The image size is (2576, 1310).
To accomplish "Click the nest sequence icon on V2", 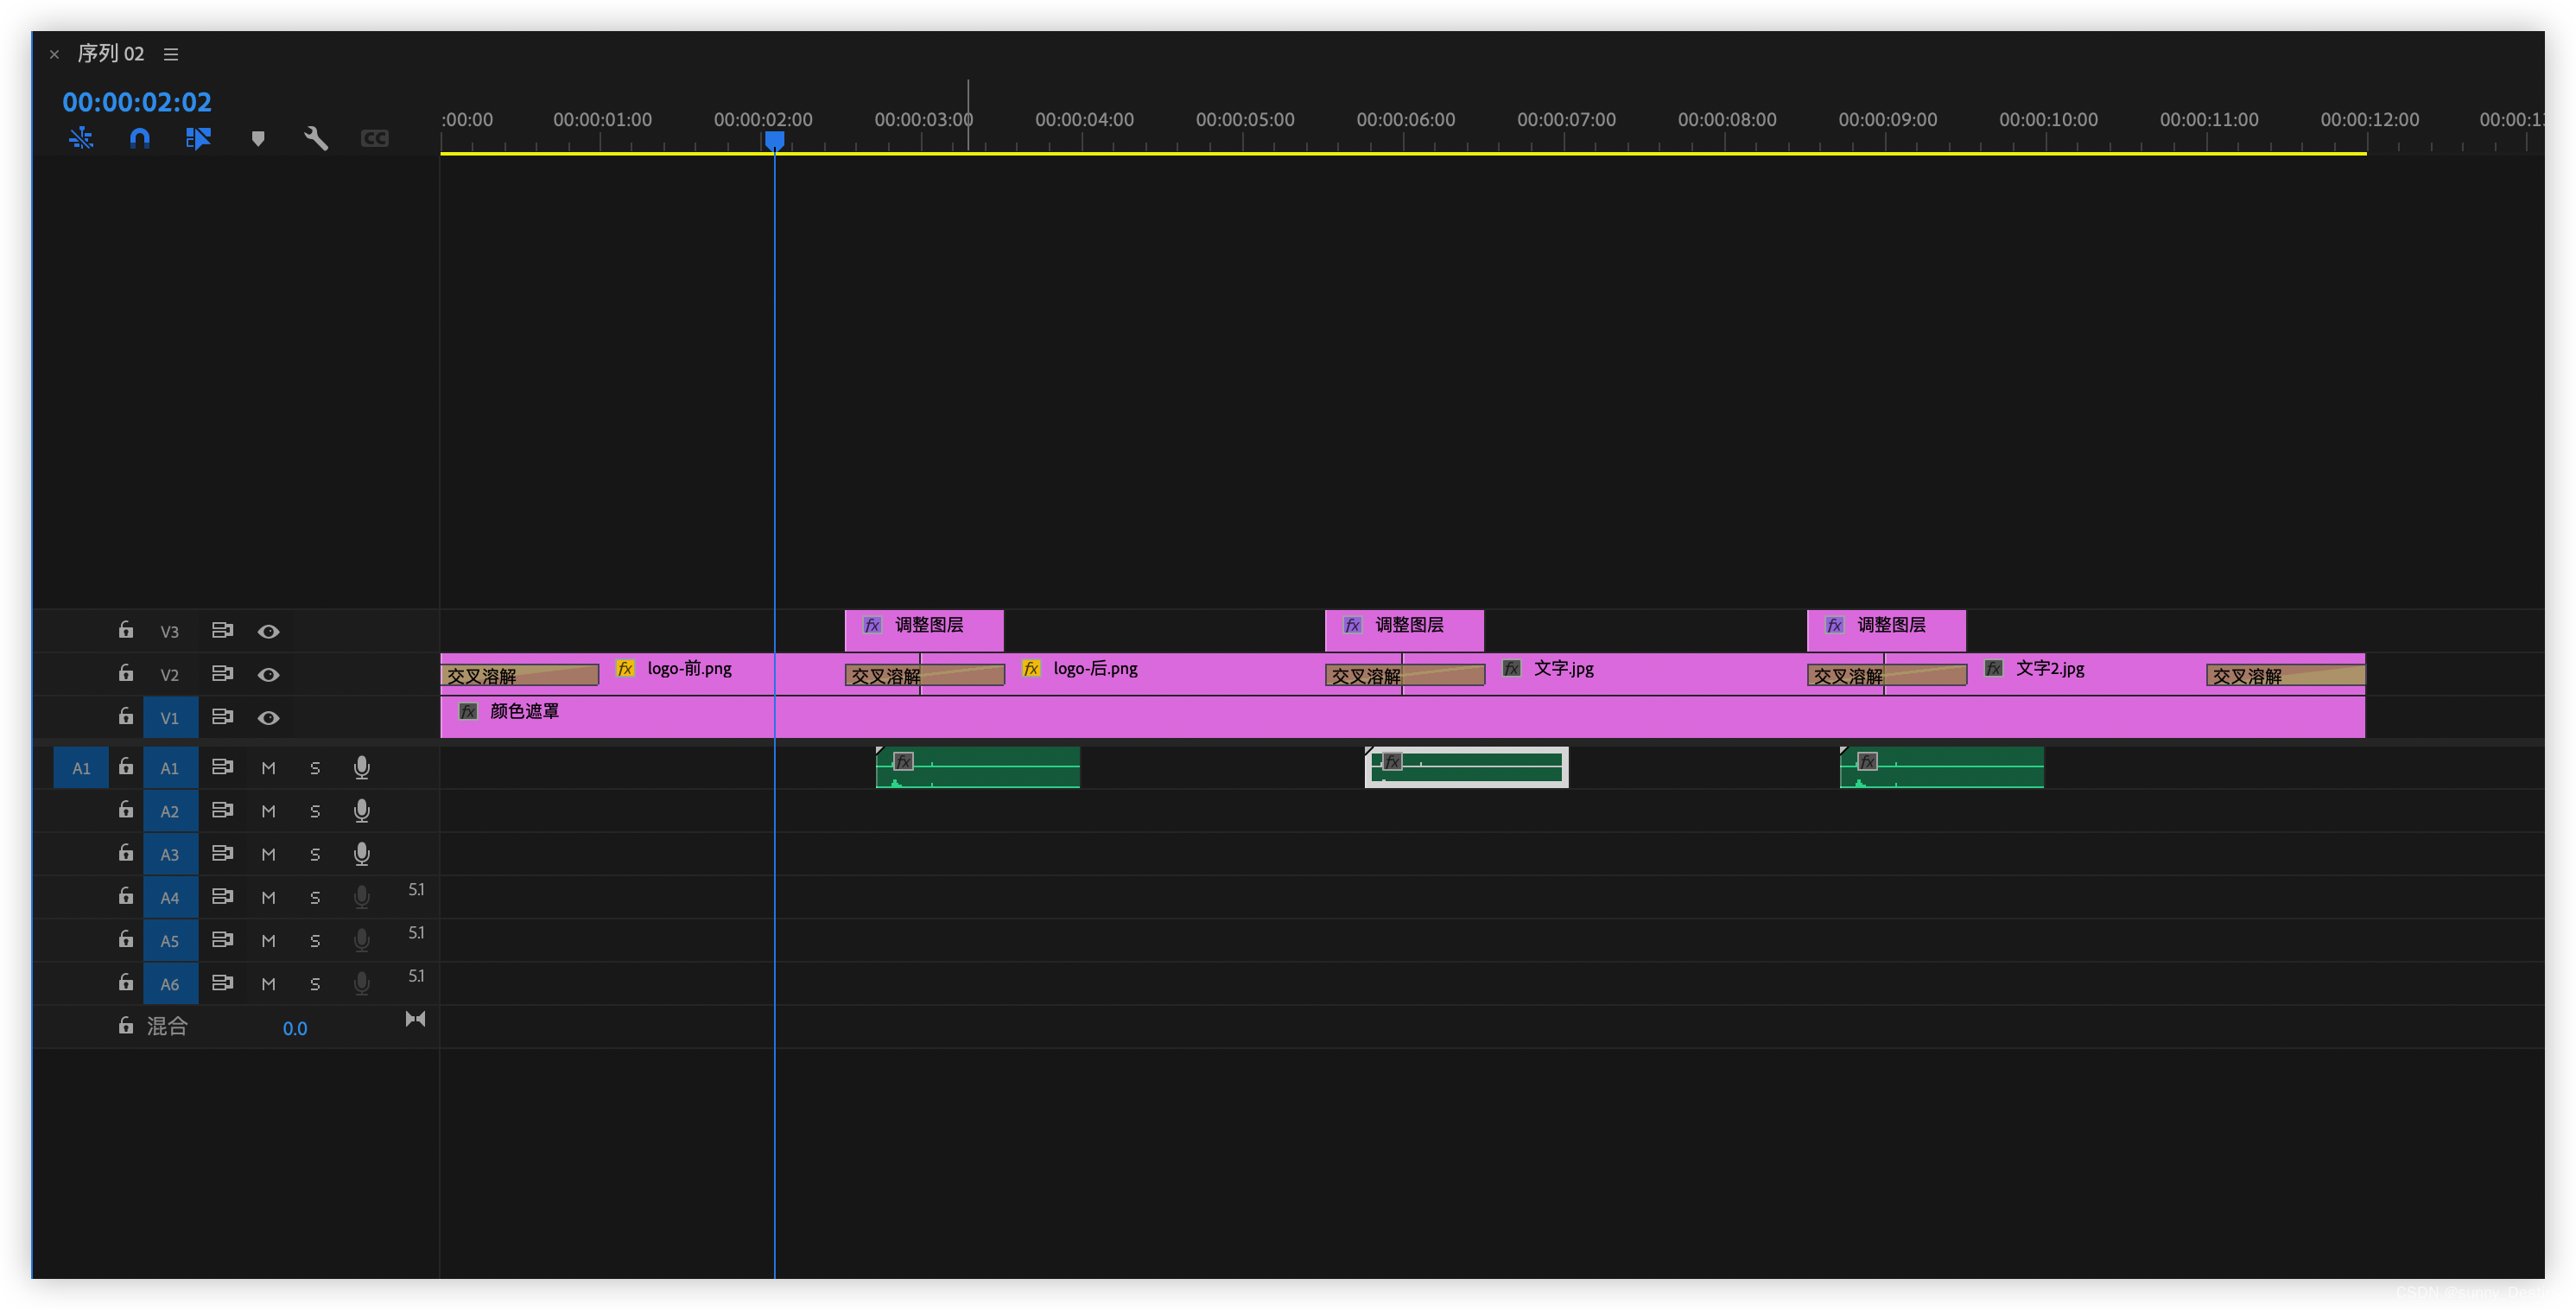I will 219,673.
